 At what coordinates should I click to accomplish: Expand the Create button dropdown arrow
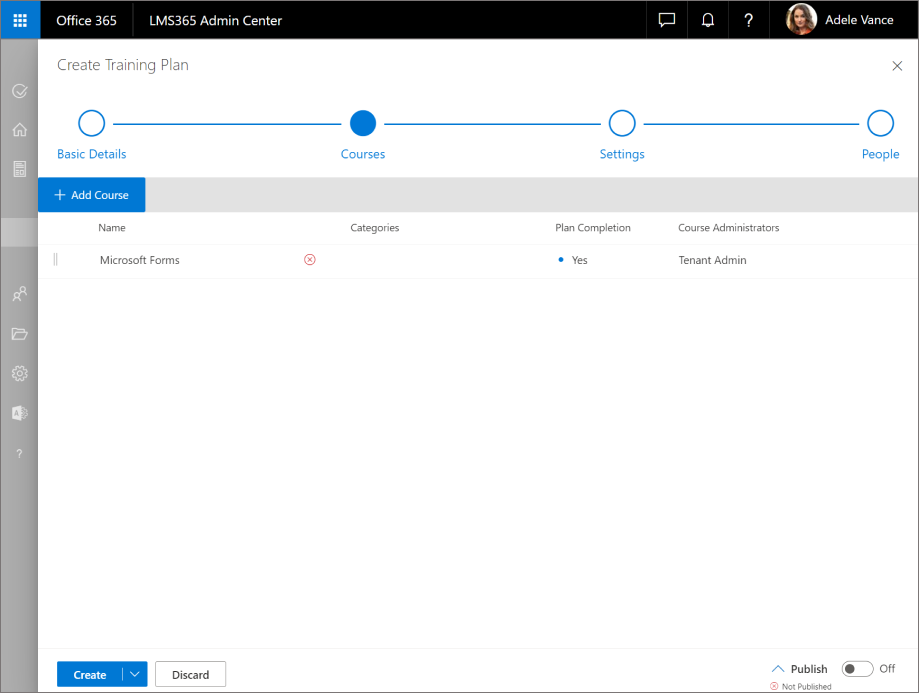click(135, 674)
